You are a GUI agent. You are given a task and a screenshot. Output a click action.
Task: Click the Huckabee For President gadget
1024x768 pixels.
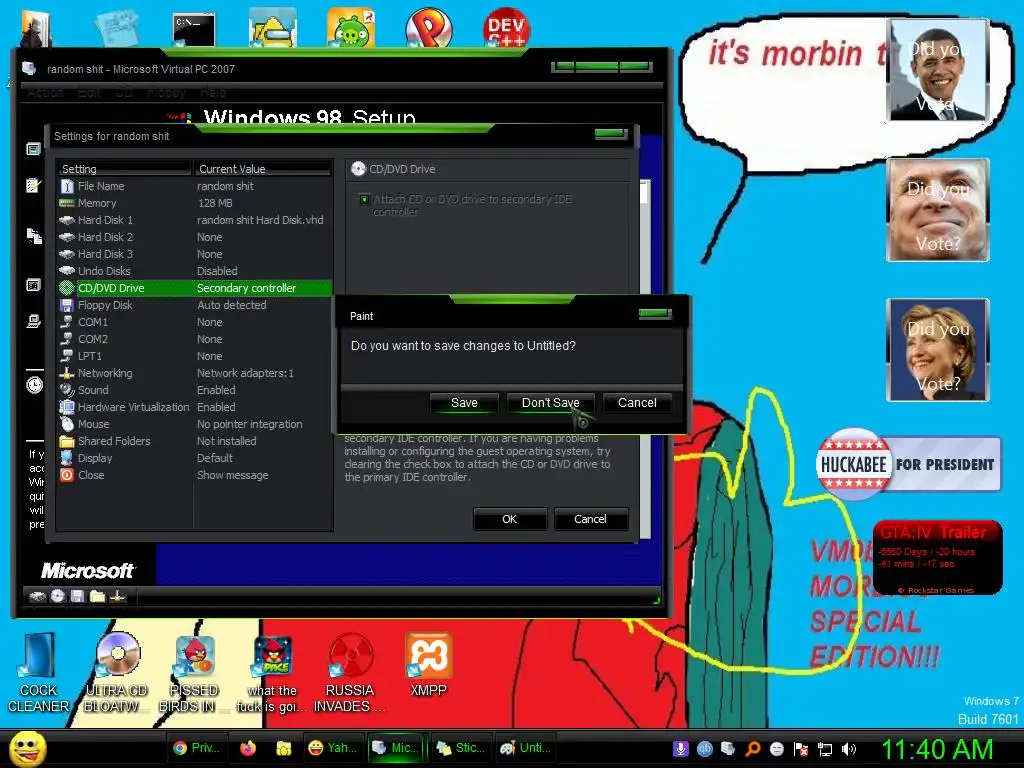pyautogui.click(x=908, y=464)
